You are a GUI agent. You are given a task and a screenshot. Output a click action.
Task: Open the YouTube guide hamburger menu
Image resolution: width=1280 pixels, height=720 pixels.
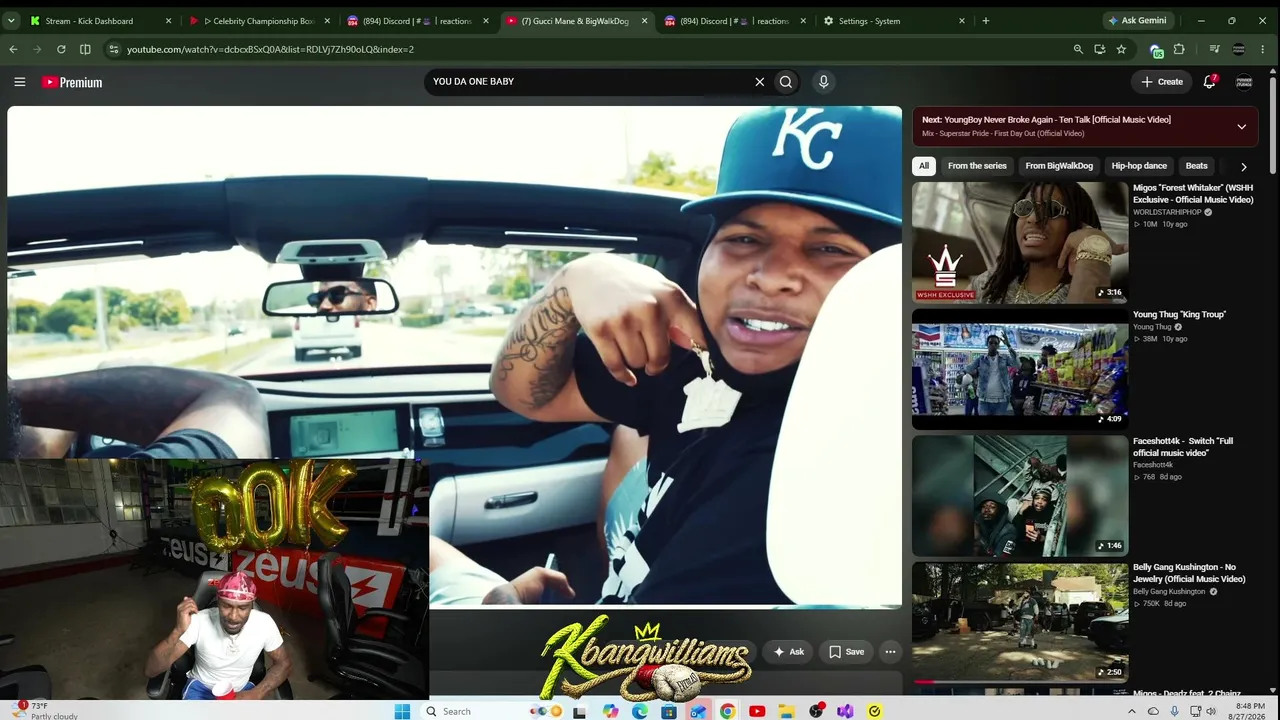pos(19,82)
